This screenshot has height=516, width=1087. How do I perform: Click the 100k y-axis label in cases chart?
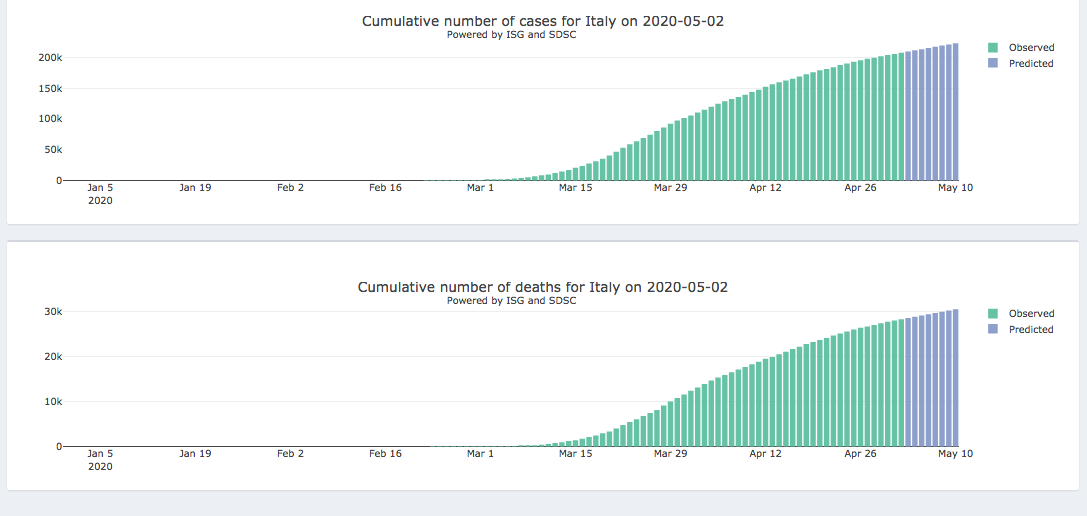50,119
